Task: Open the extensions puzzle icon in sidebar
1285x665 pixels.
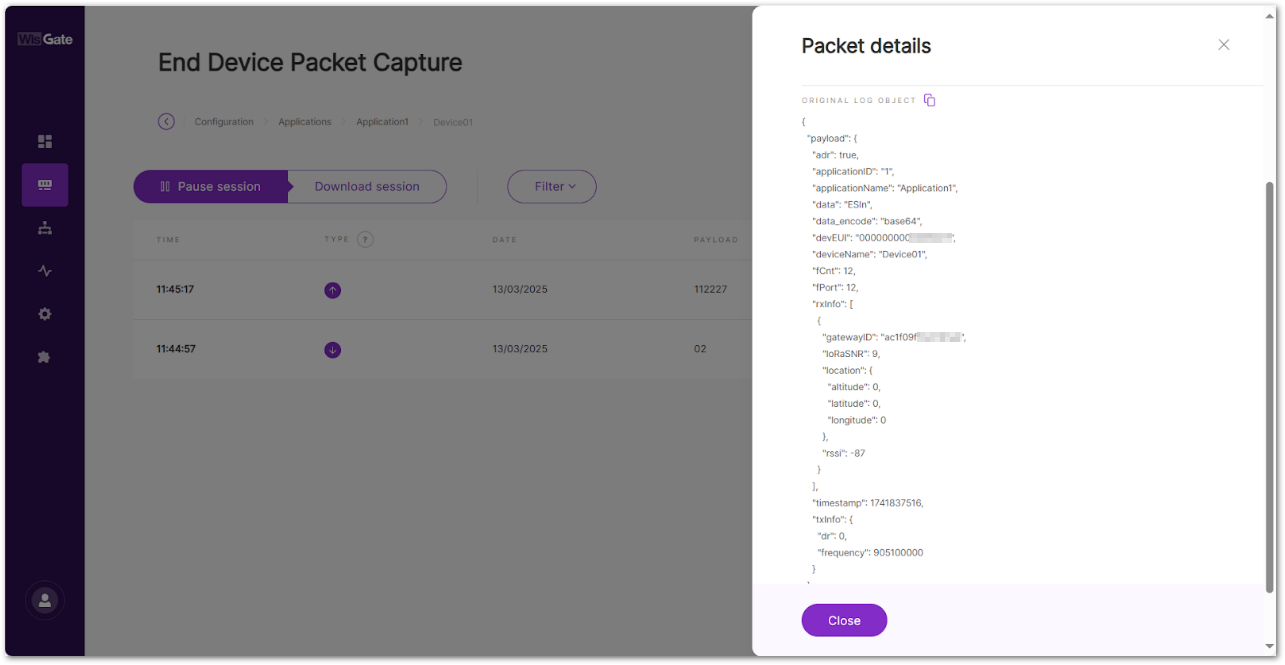Action: [x=44, y=356]
